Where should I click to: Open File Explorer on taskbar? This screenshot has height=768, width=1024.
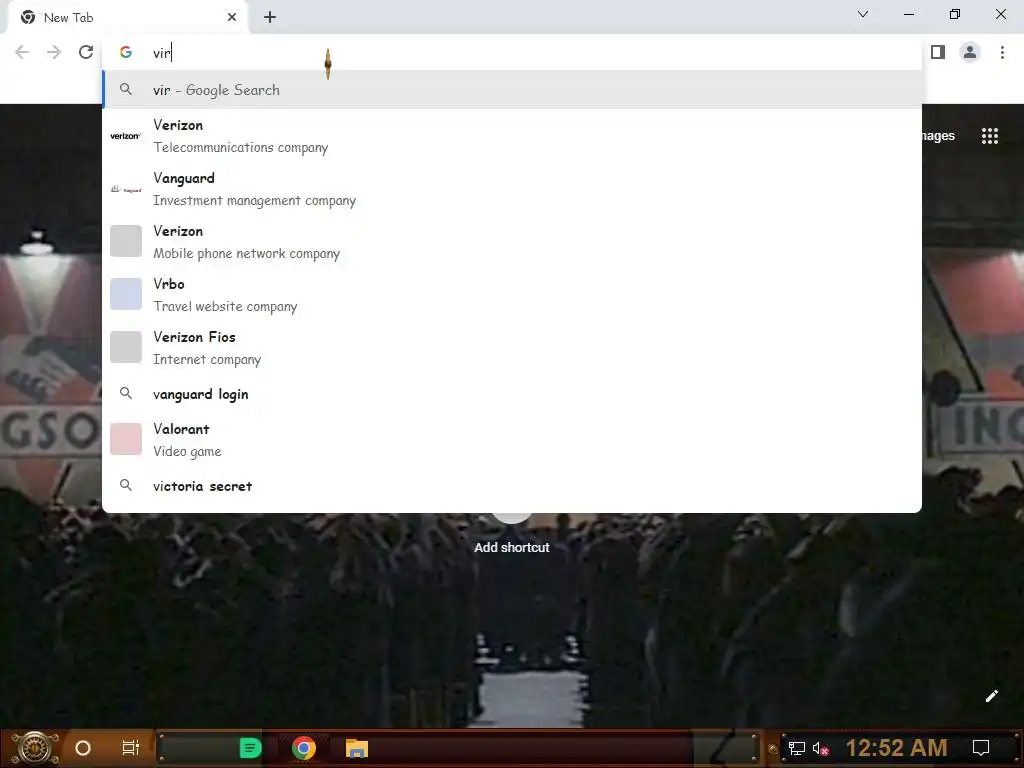(x=357, y=748)
